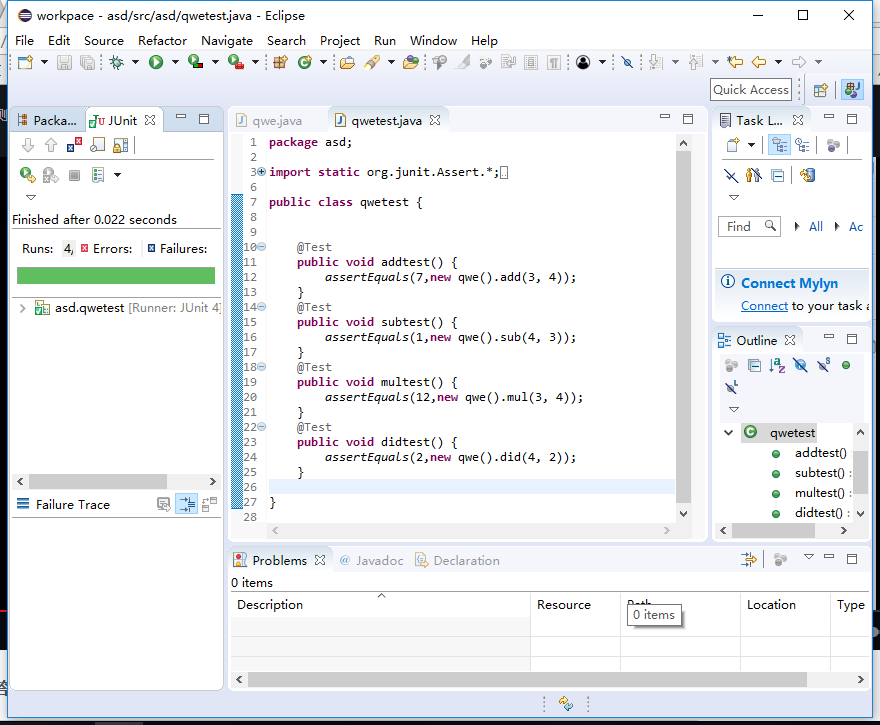
Task: Open the Open Perspective icon
Action: click(821, 90)
